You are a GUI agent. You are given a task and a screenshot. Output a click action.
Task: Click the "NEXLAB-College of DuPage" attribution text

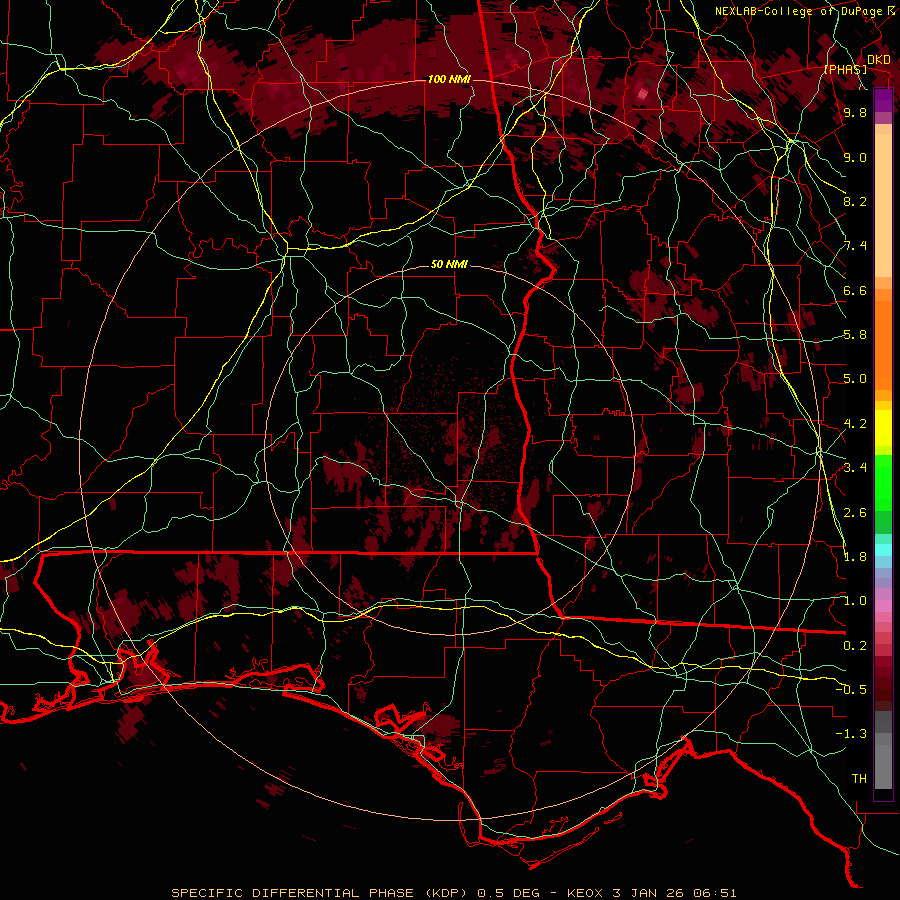pos(800,11)
